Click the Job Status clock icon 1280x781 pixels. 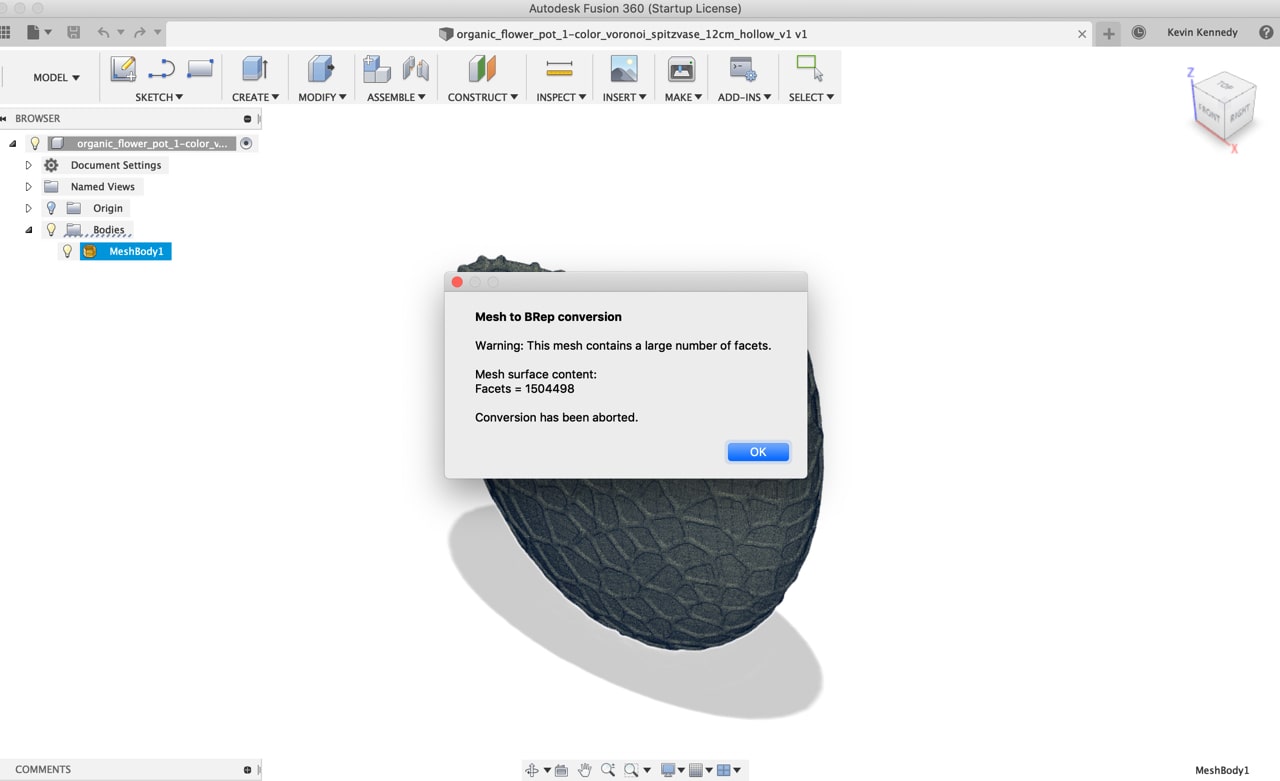(1138, 33)
